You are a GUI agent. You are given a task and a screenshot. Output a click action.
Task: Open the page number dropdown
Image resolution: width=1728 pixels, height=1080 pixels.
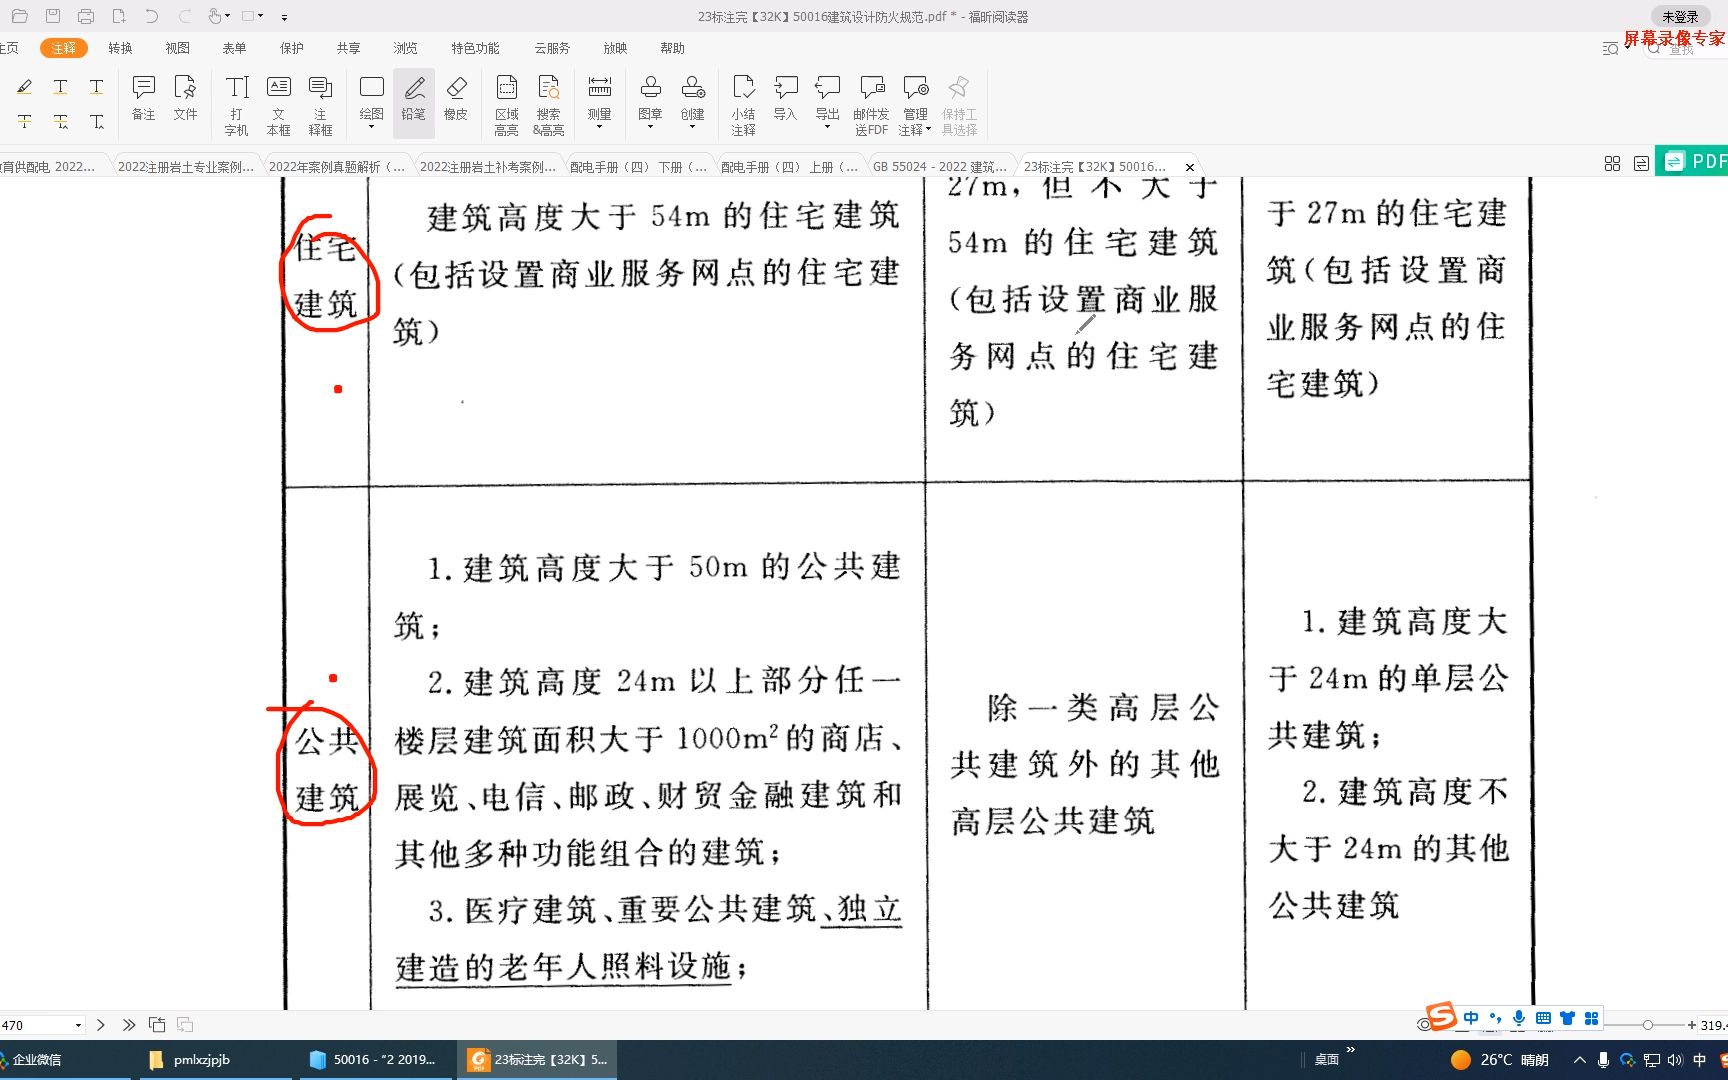point(78,1025)
